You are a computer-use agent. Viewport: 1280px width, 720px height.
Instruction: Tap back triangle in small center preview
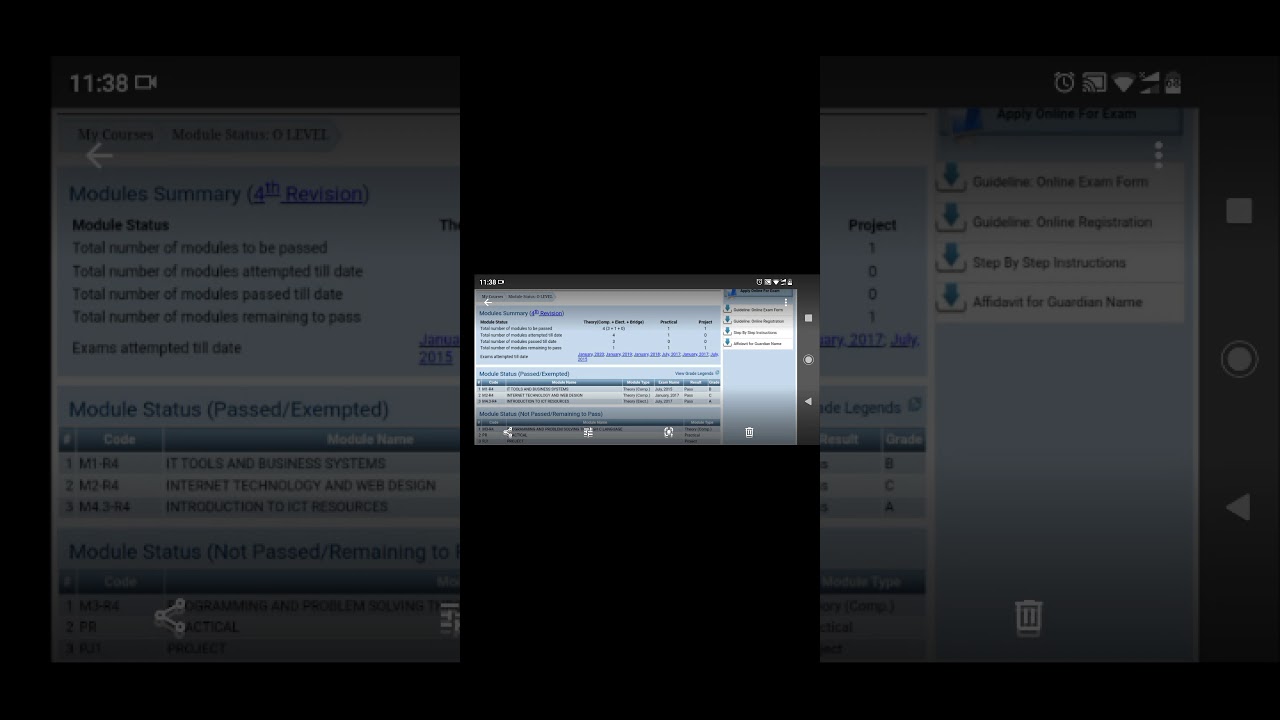tap(808, 401)
